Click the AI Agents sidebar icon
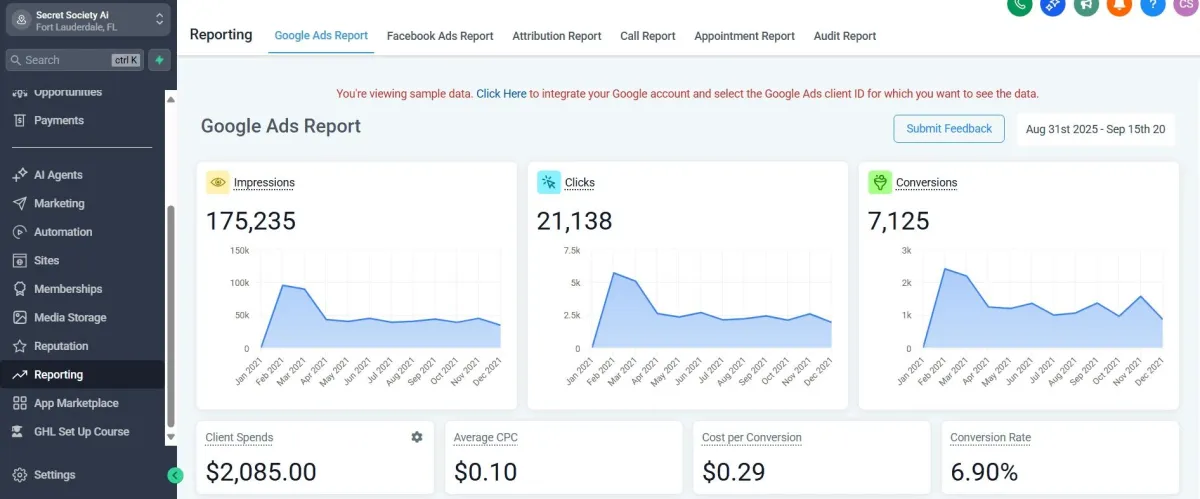The height and width of the screenshot is (499, 1200). click(x=19, y=175)
